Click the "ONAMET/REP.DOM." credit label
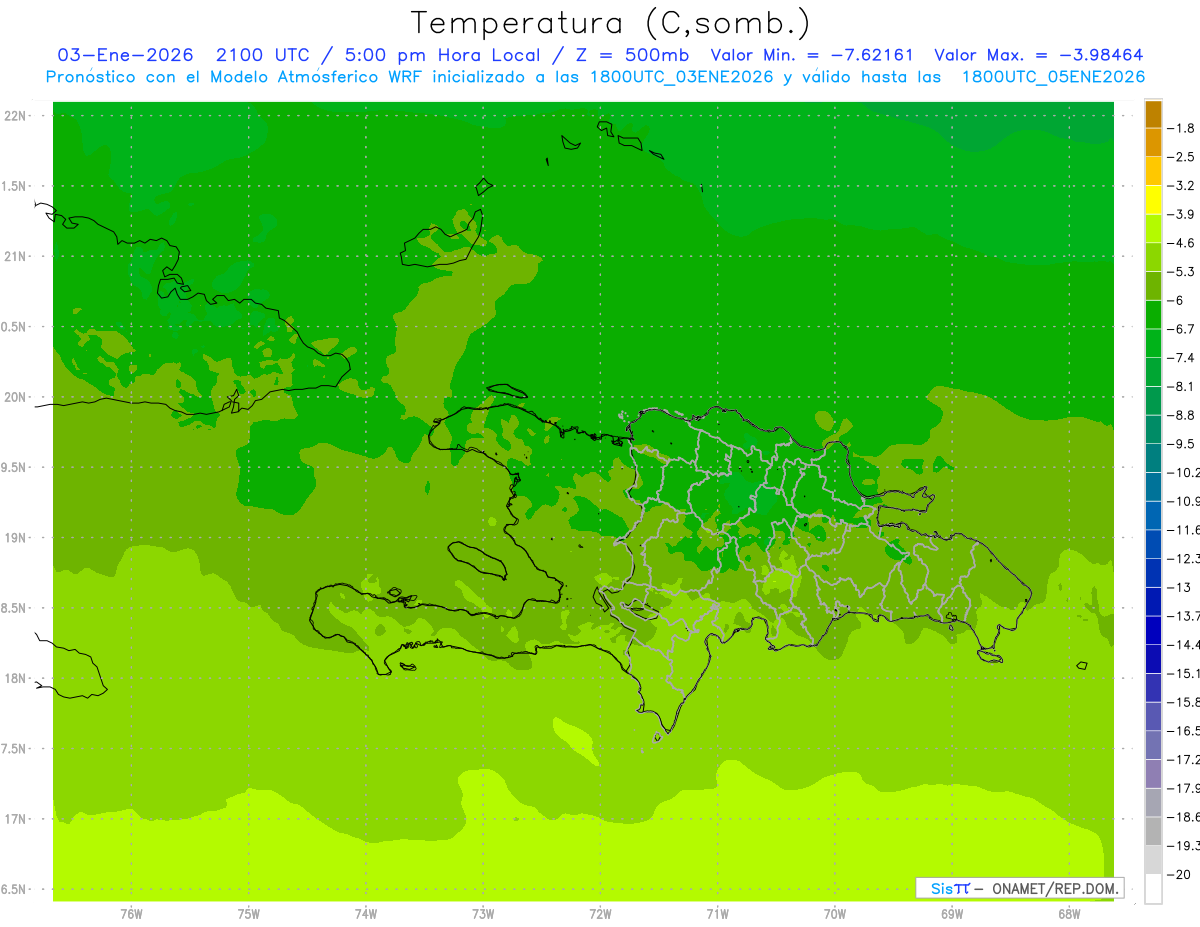The width and height of the screenshot is (1200, 927). [1057, 888]
